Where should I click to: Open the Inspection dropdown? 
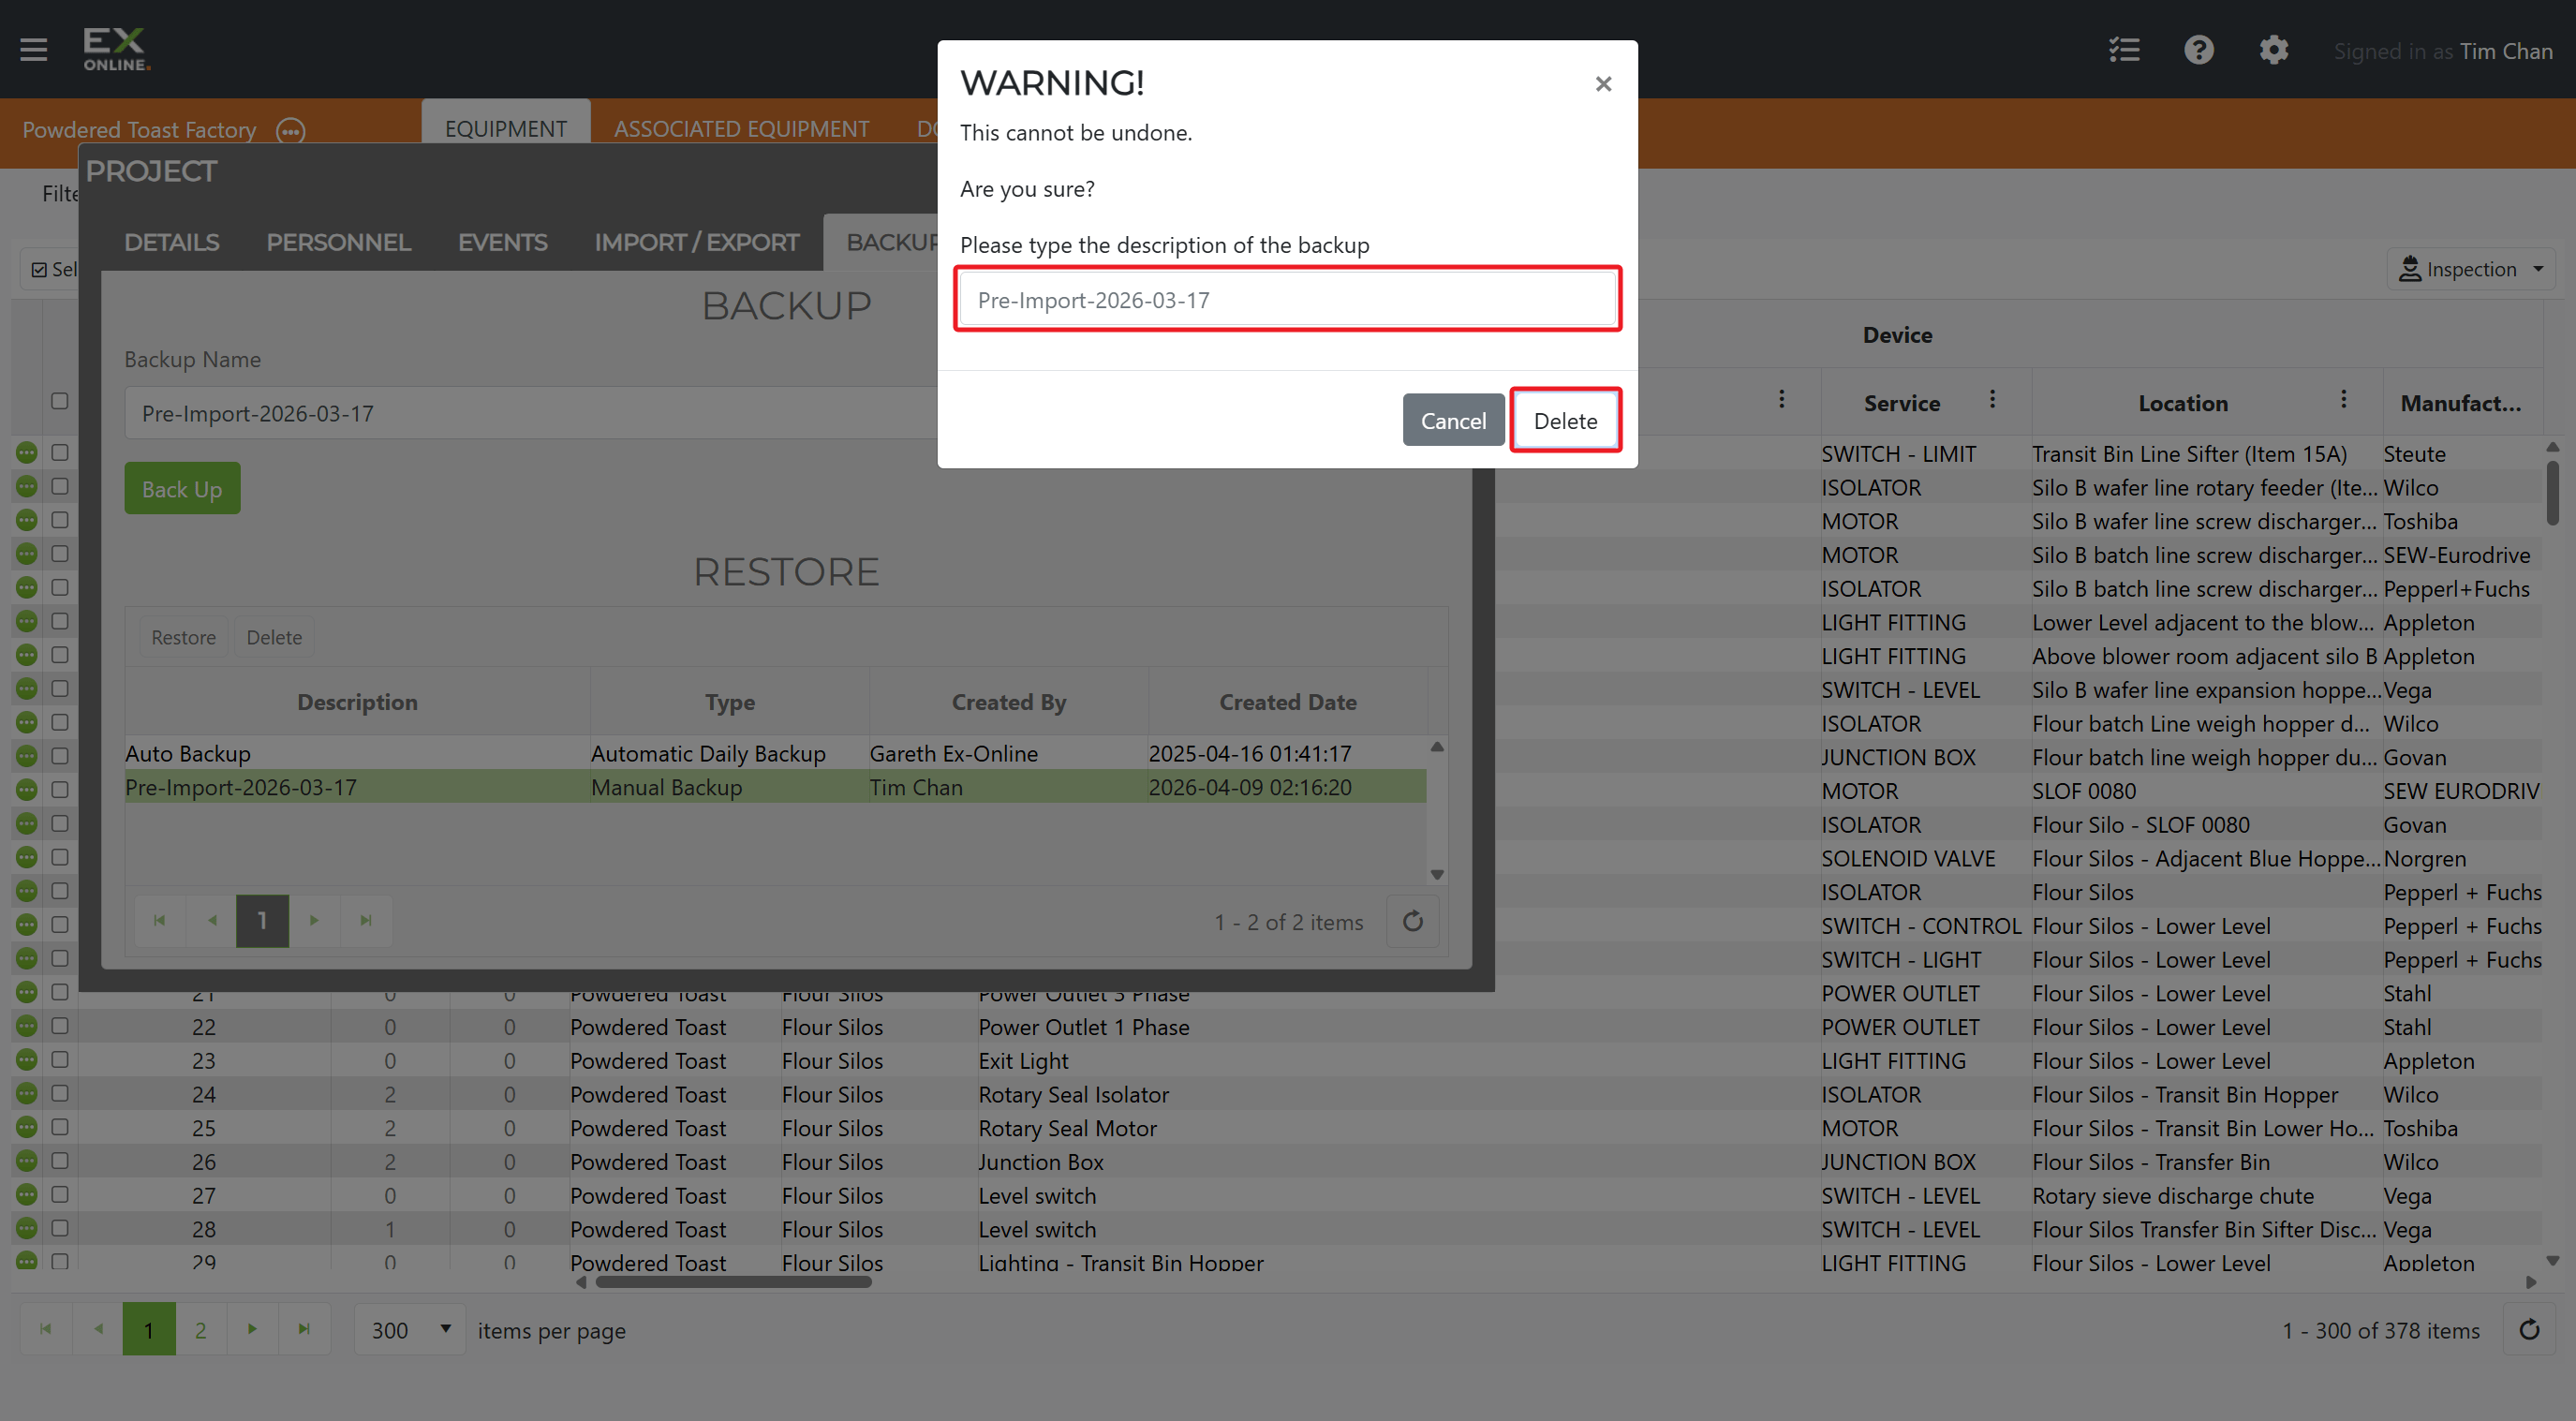[x=2470, y=269]
